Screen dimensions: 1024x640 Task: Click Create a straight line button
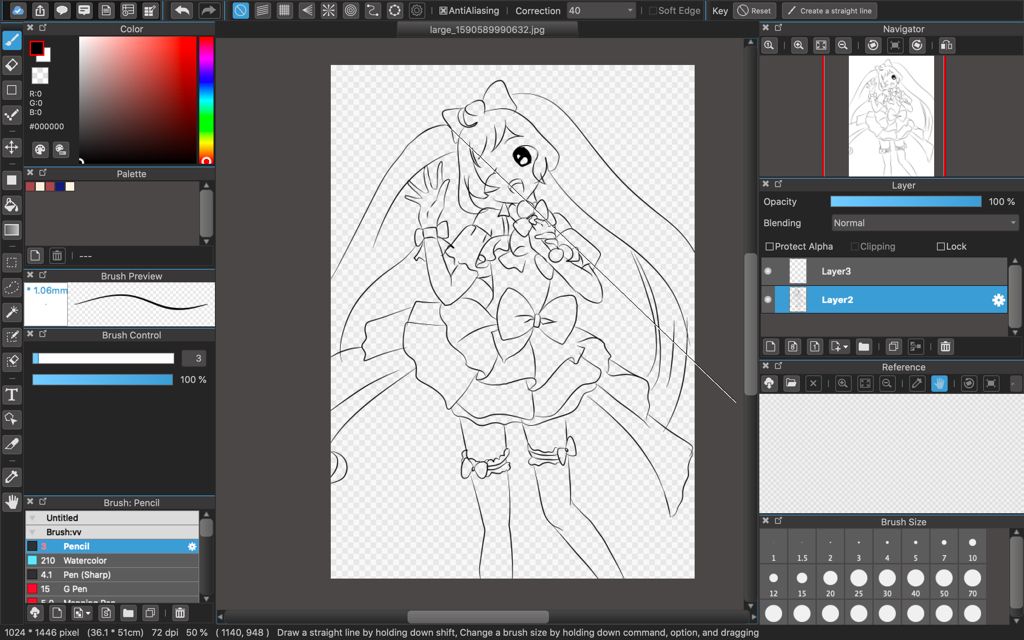pyautogui.click(x=829, y=10)
